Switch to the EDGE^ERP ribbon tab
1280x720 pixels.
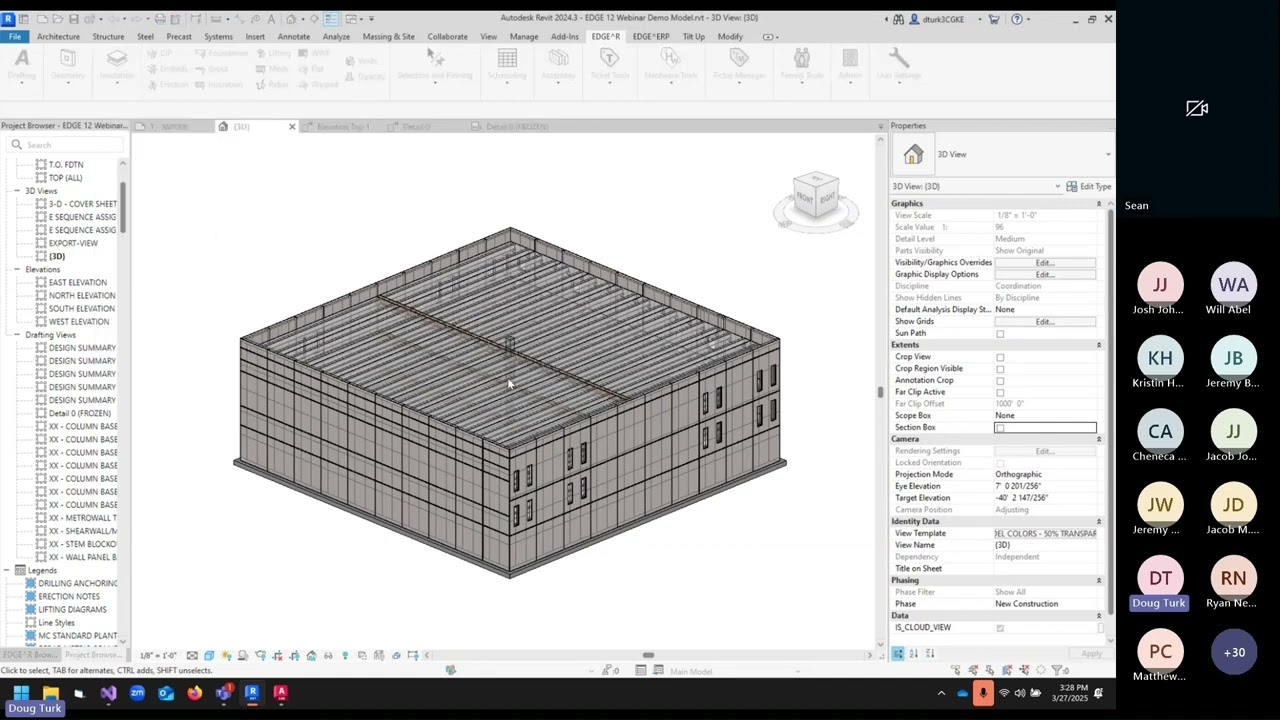click(651, 37)
